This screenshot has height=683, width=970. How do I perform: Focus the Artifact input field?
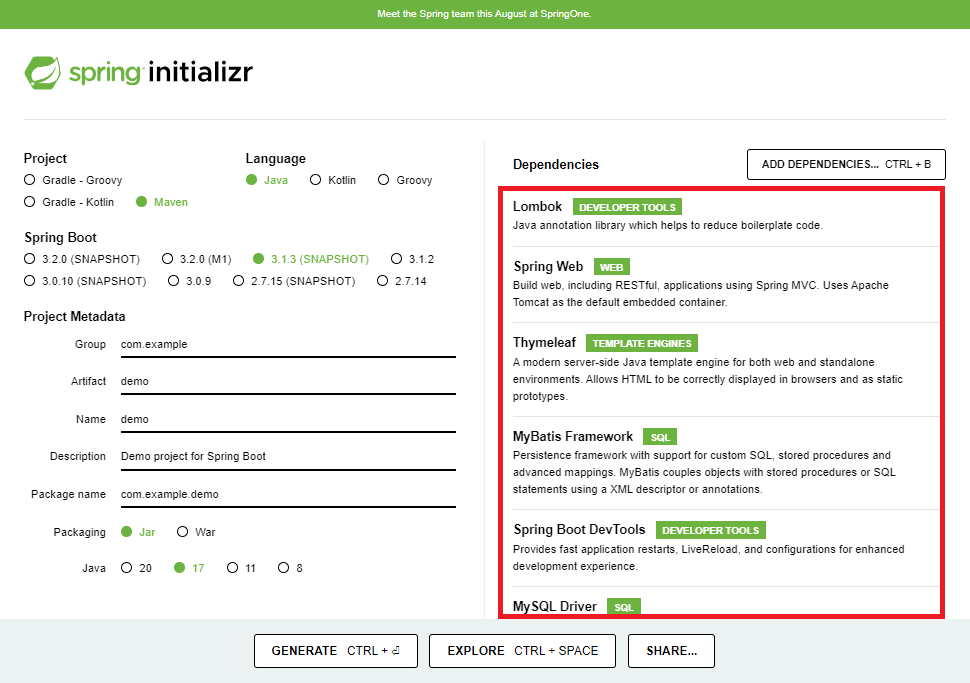pos(288,382)
